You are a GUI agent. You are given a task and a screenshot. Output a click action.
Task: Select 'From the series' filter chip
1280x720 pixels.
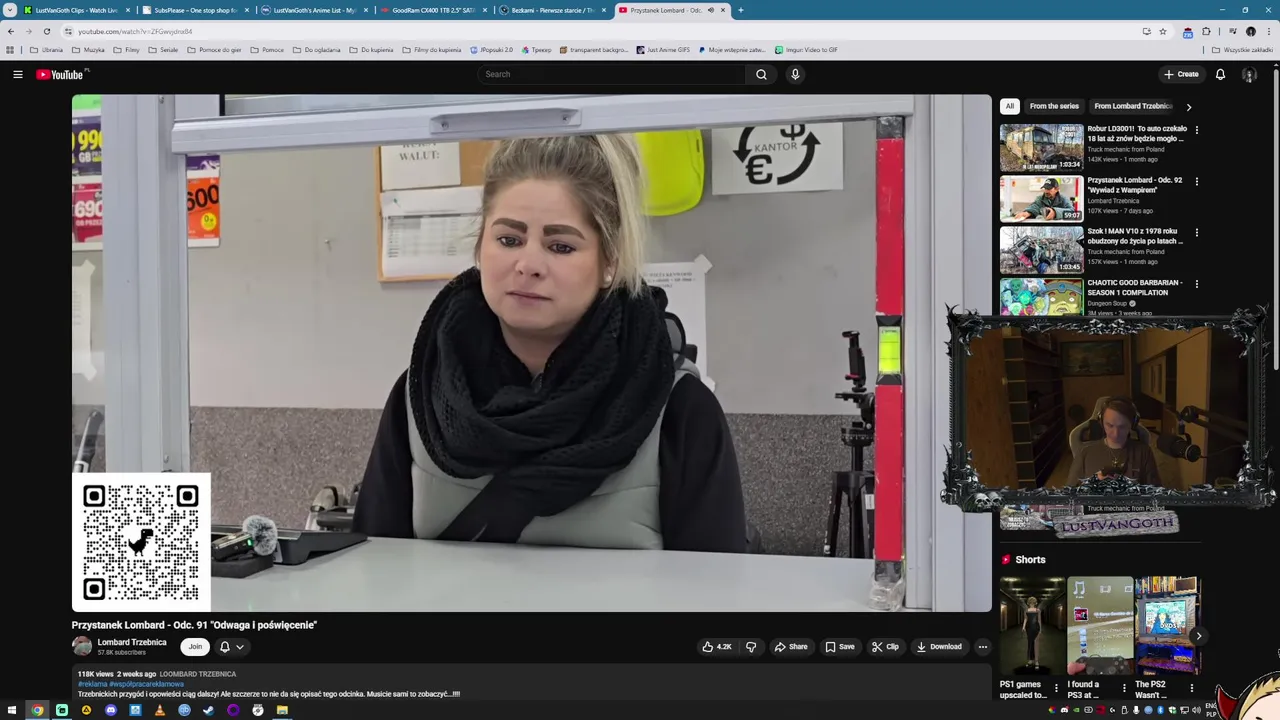1054,106
